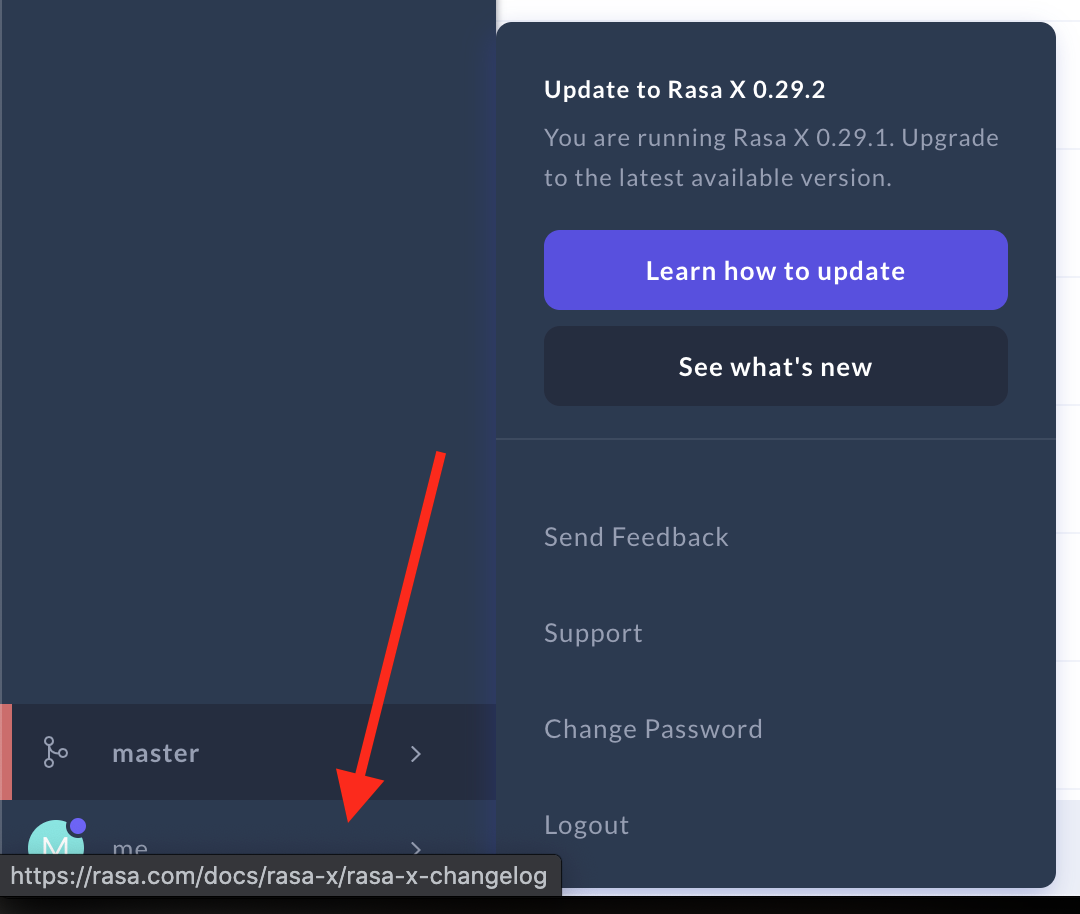This screenshot has height=914, width=1080.
Task: Open the Send Feedback link
Action: tap(636, 537)
